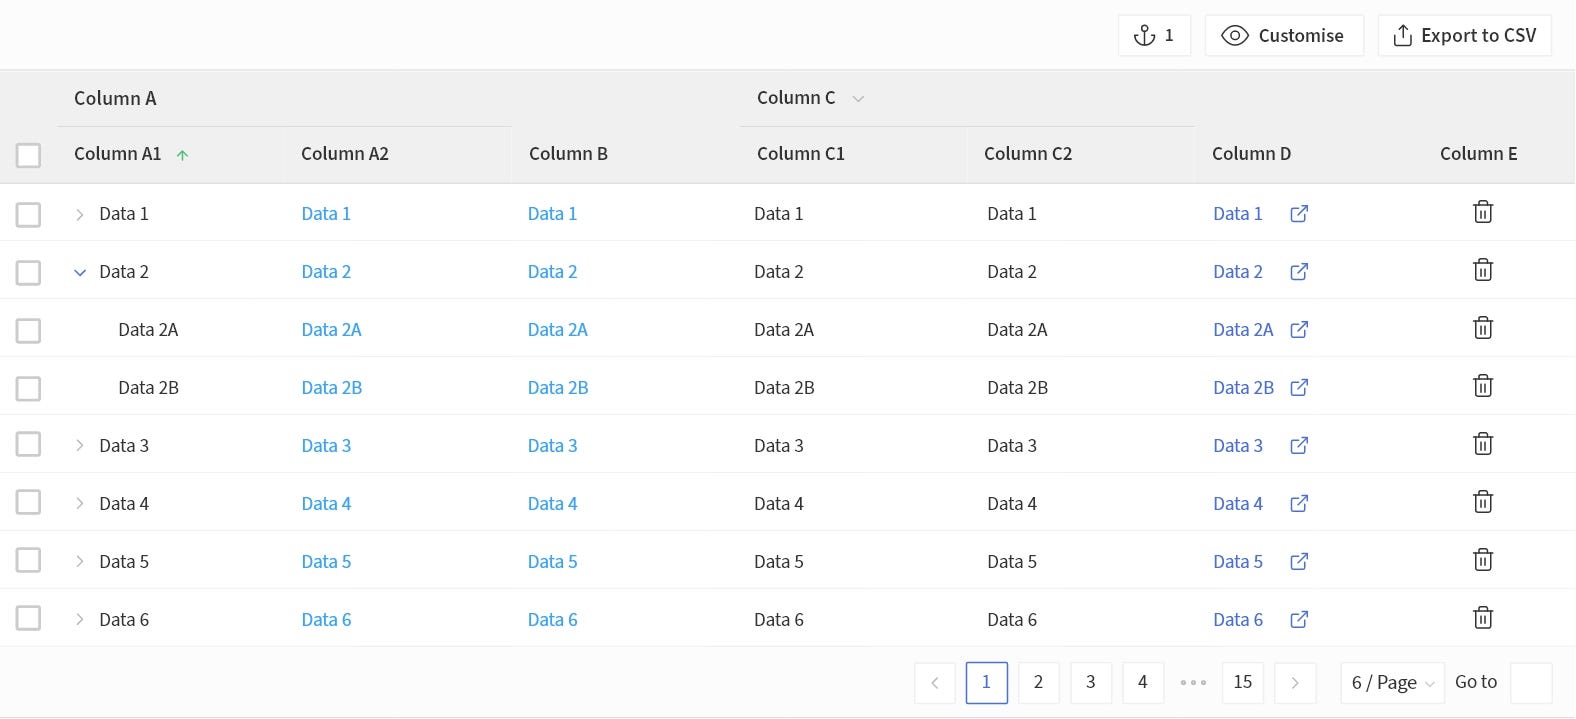Click the trash icon for row Data 2B
The height and width of the screenshot is (719, 1576).
click(x=1483, y=386)
